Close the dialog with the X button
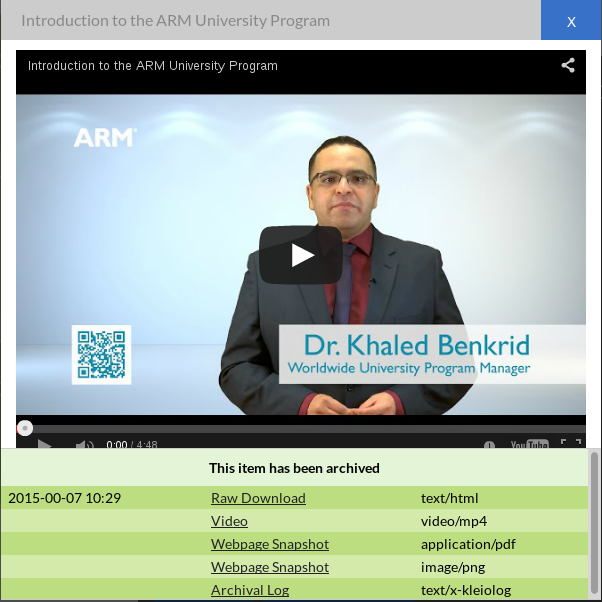 (571, 20)
